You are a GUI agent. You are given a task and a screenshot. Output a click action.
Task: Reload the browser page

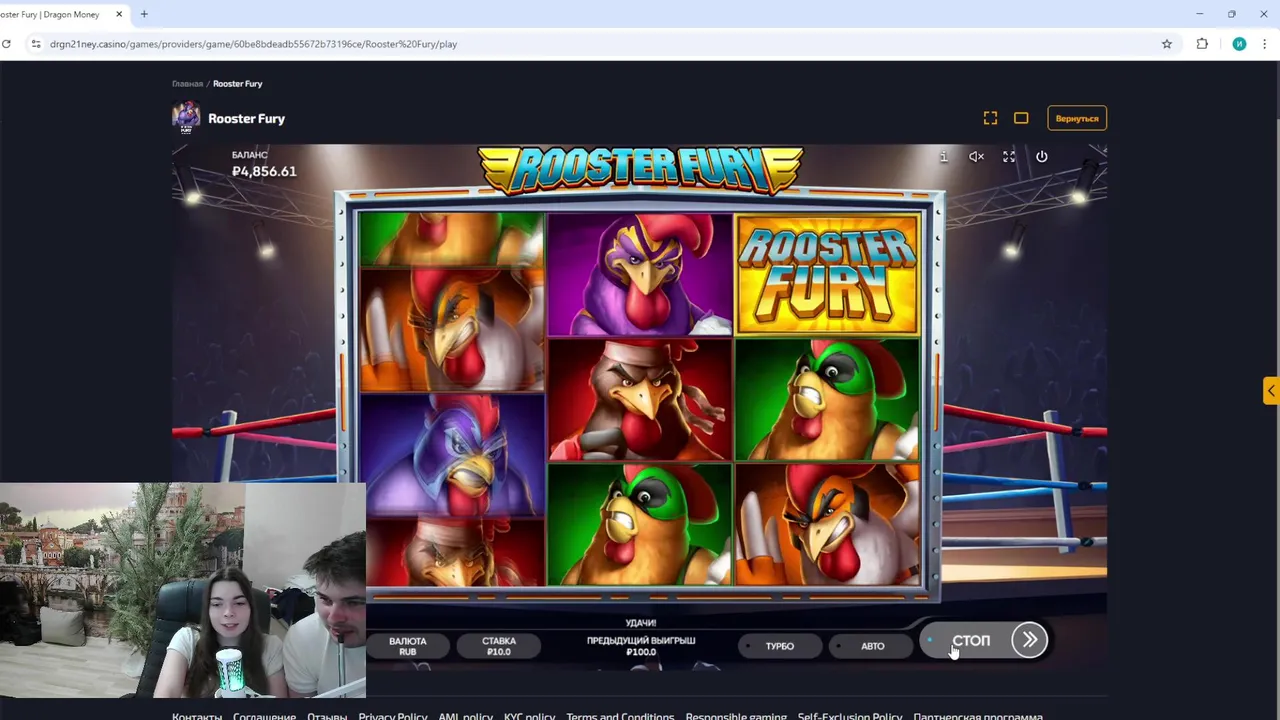7,44
